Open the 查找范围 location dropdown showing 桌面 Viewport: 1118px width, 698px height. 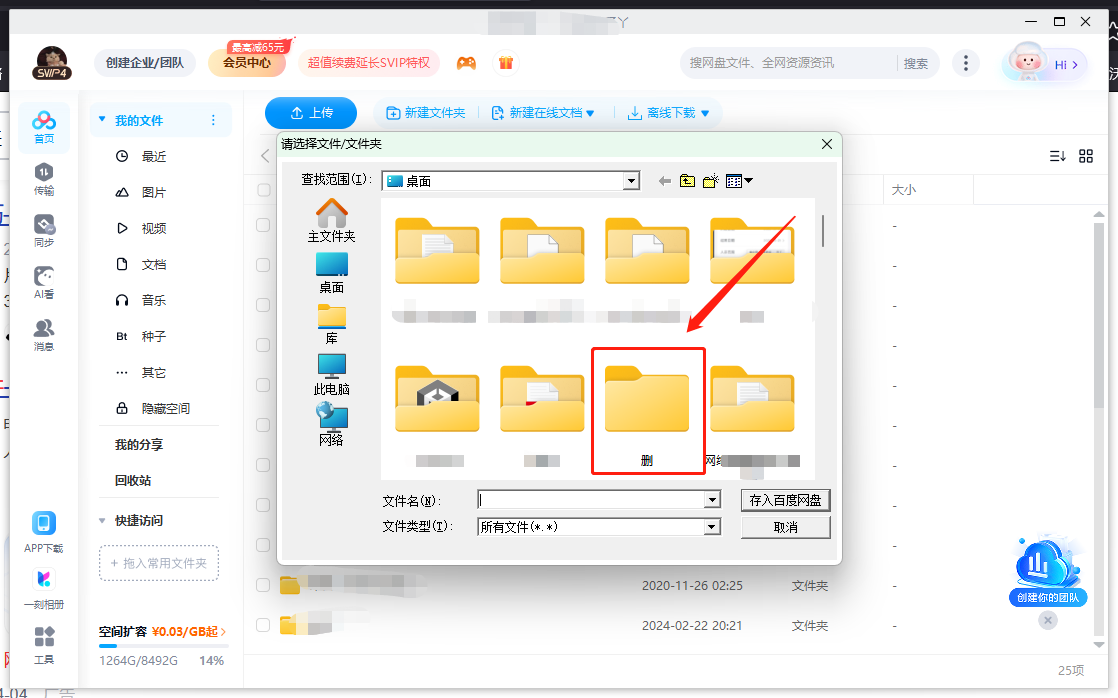pyautogui.click(x=631, y=180)
